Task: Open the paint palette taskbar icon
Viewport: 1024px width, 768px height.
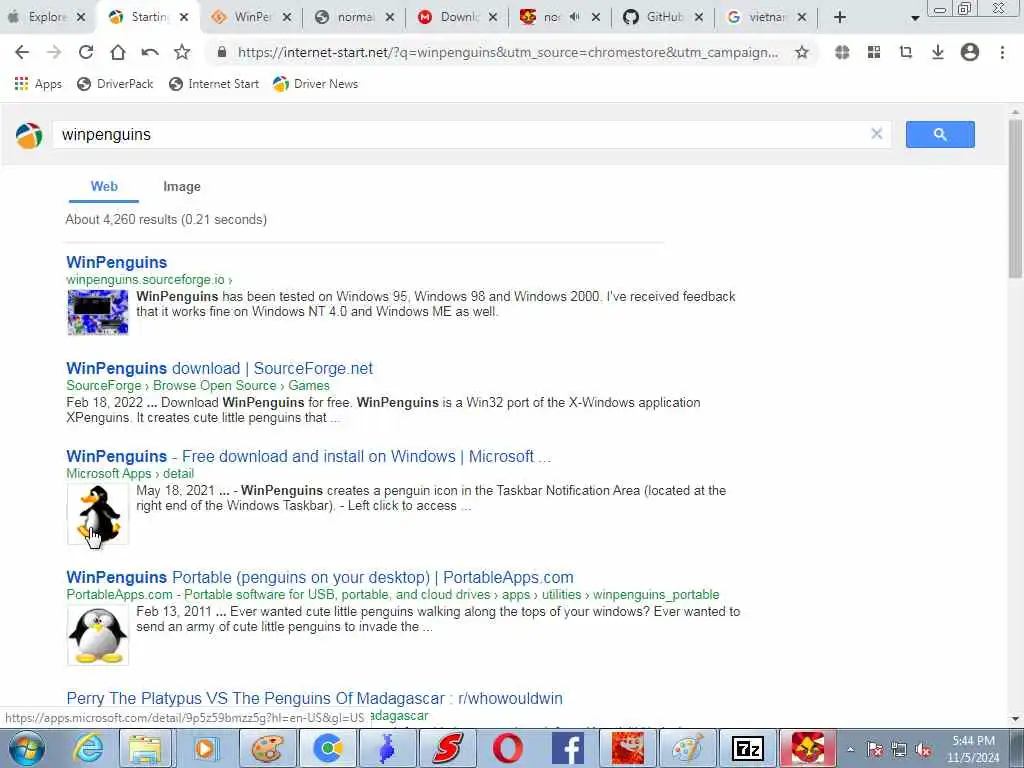Action: (266, 748)
